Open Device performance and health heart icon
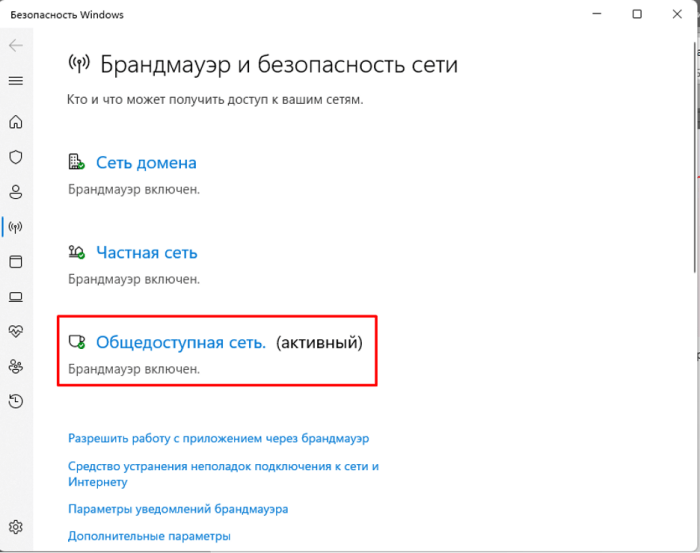 (16, 331)
